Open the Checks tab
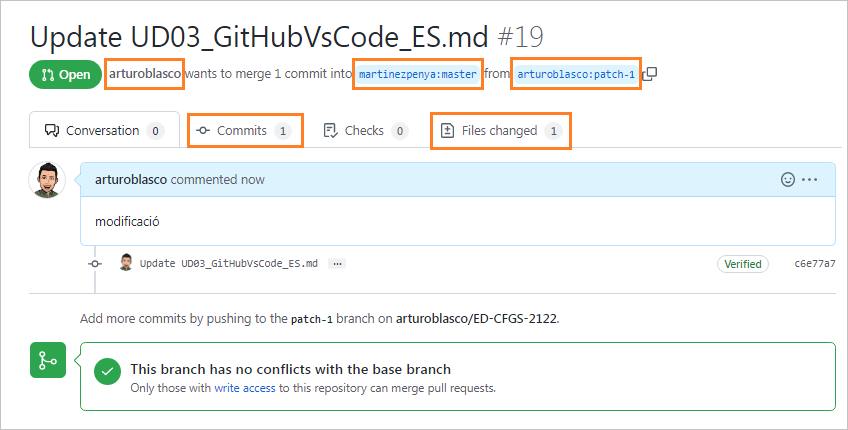Viewport: 848px width, 430px height. (x=365, y=130)
